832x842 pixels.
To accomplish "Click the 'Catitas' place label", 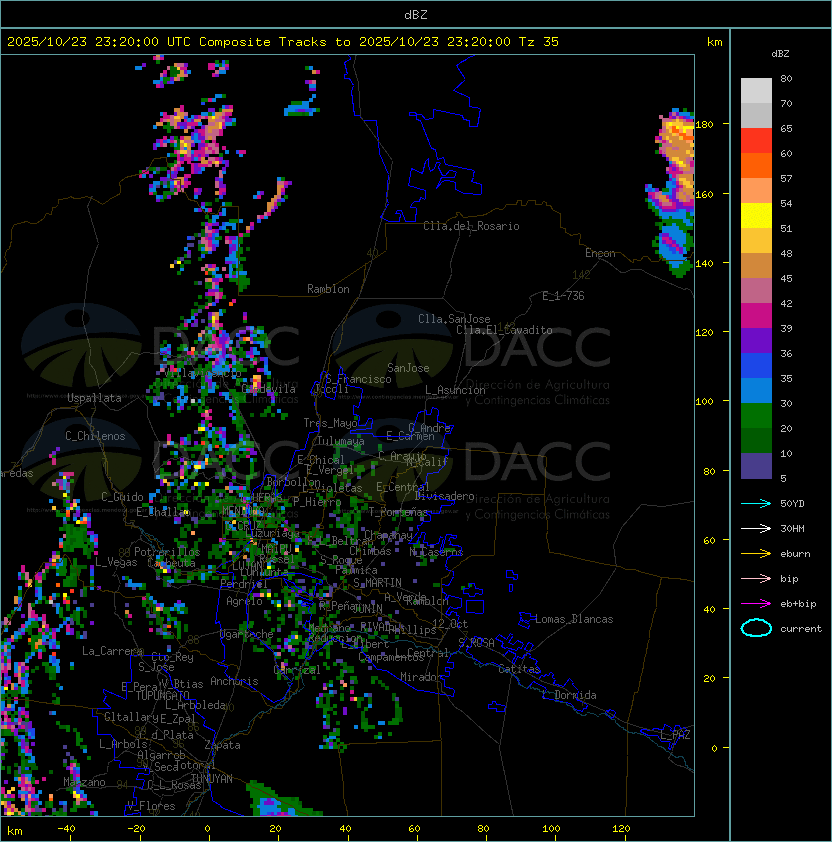I will 519,669.
